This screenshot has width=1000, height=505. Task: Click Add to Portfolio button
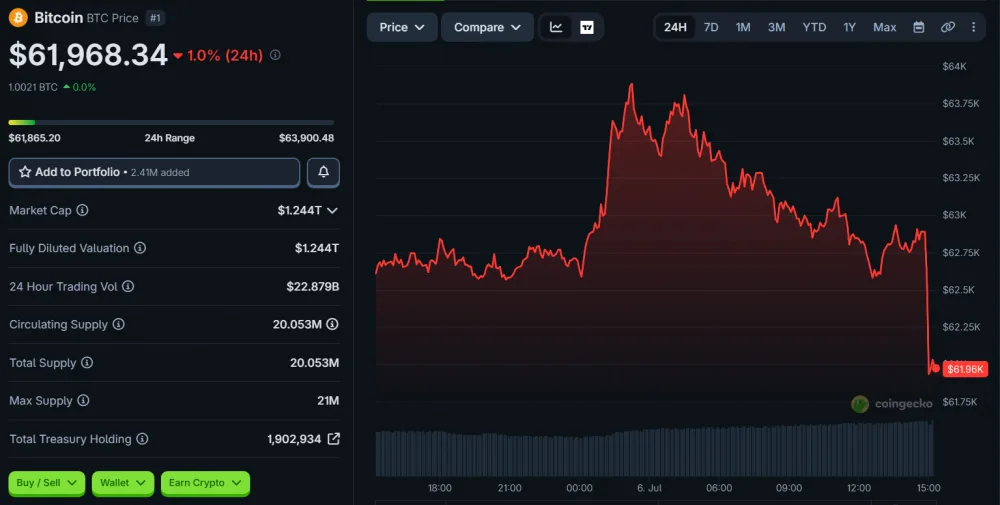pos(154,172)
